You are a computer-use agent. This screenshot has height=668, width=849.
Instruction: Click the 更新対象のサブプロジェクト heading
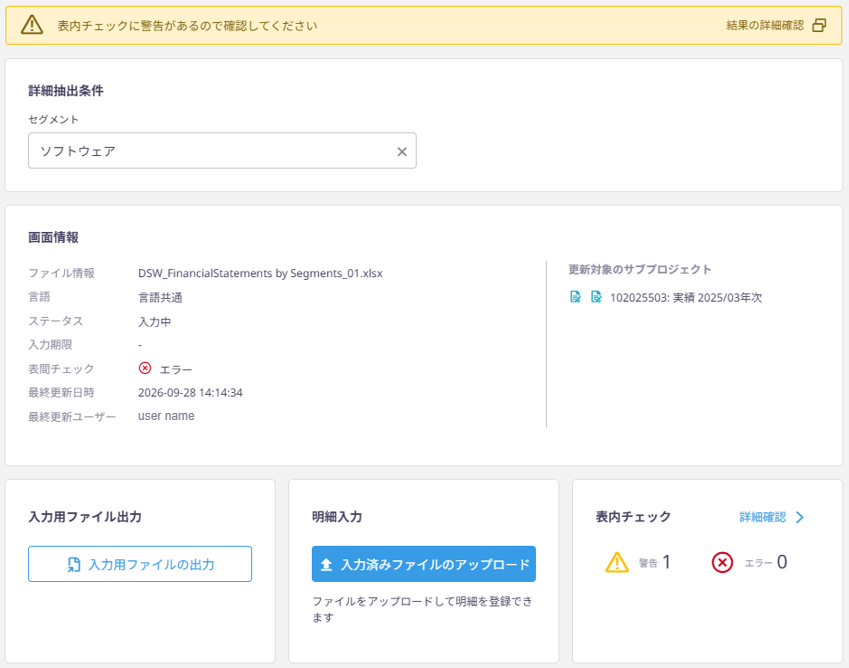639,269
